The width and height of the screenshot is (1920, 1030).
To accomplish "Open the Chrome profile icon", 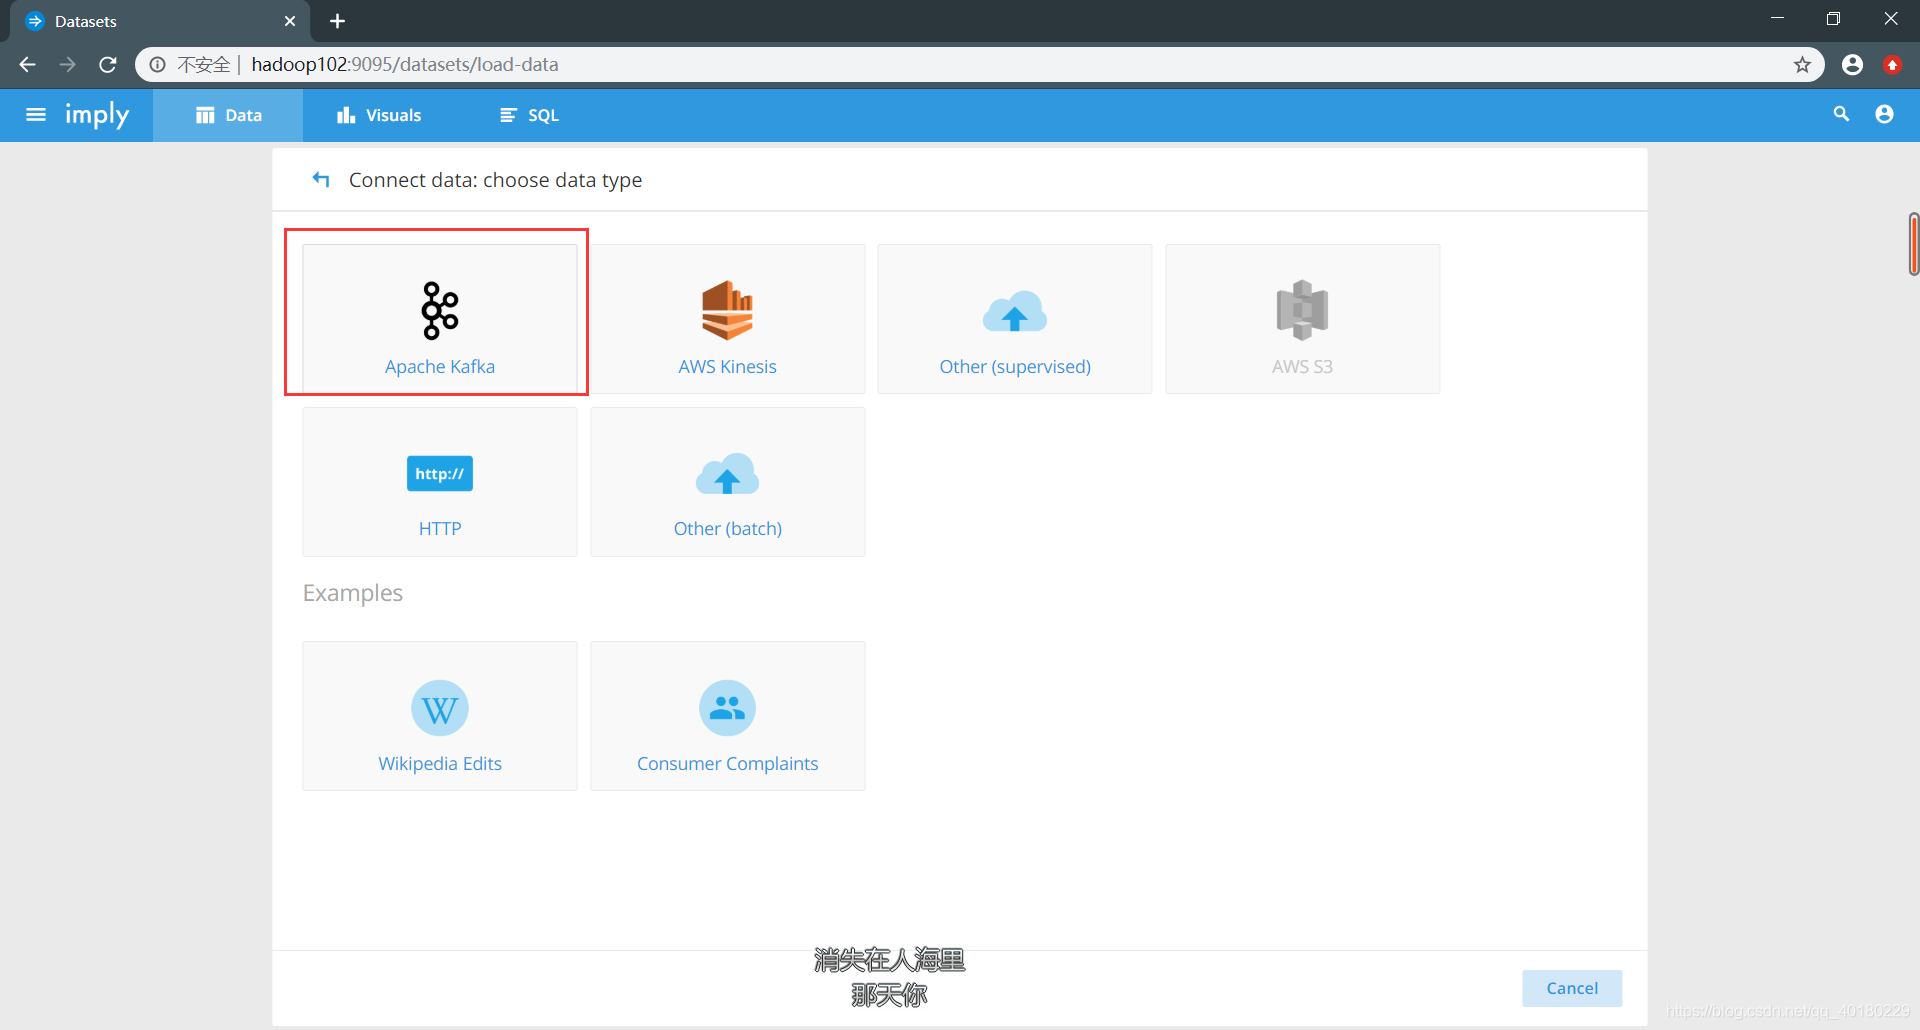I will (1852, 64).
